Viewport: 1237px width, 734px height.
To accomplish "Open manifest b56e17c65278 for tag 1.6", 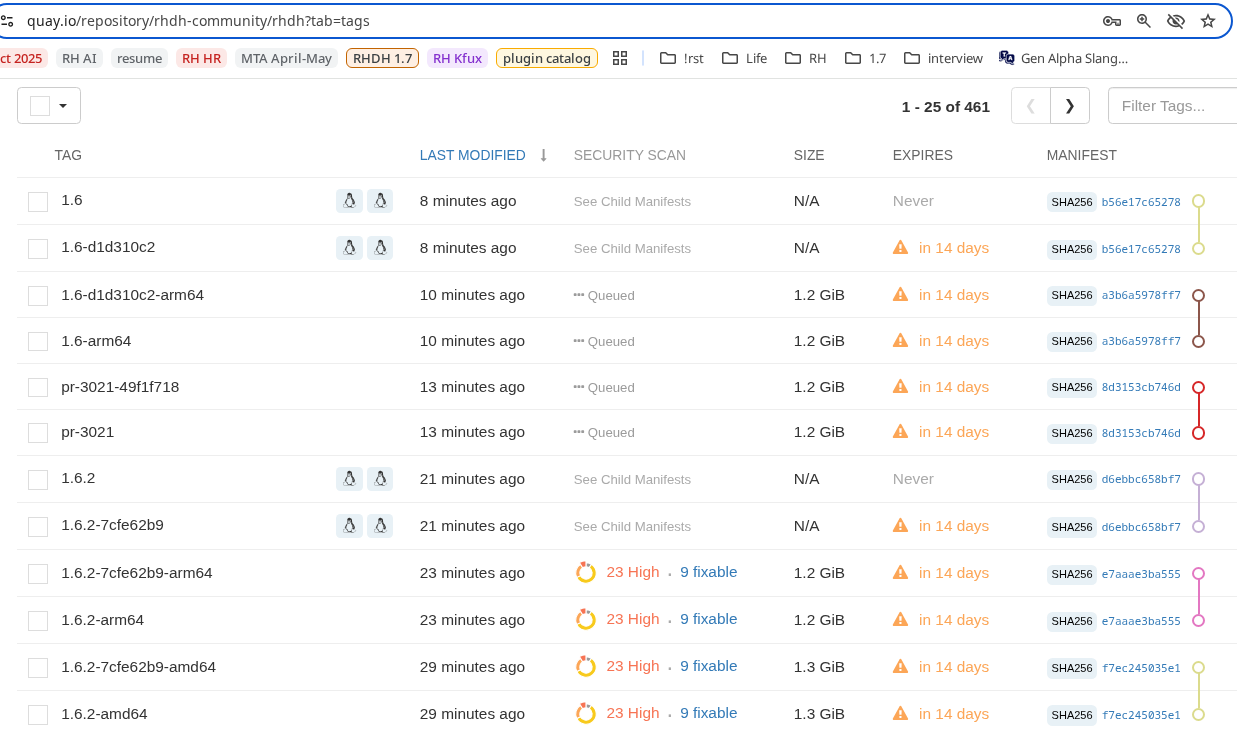I will pos(1141,201).
